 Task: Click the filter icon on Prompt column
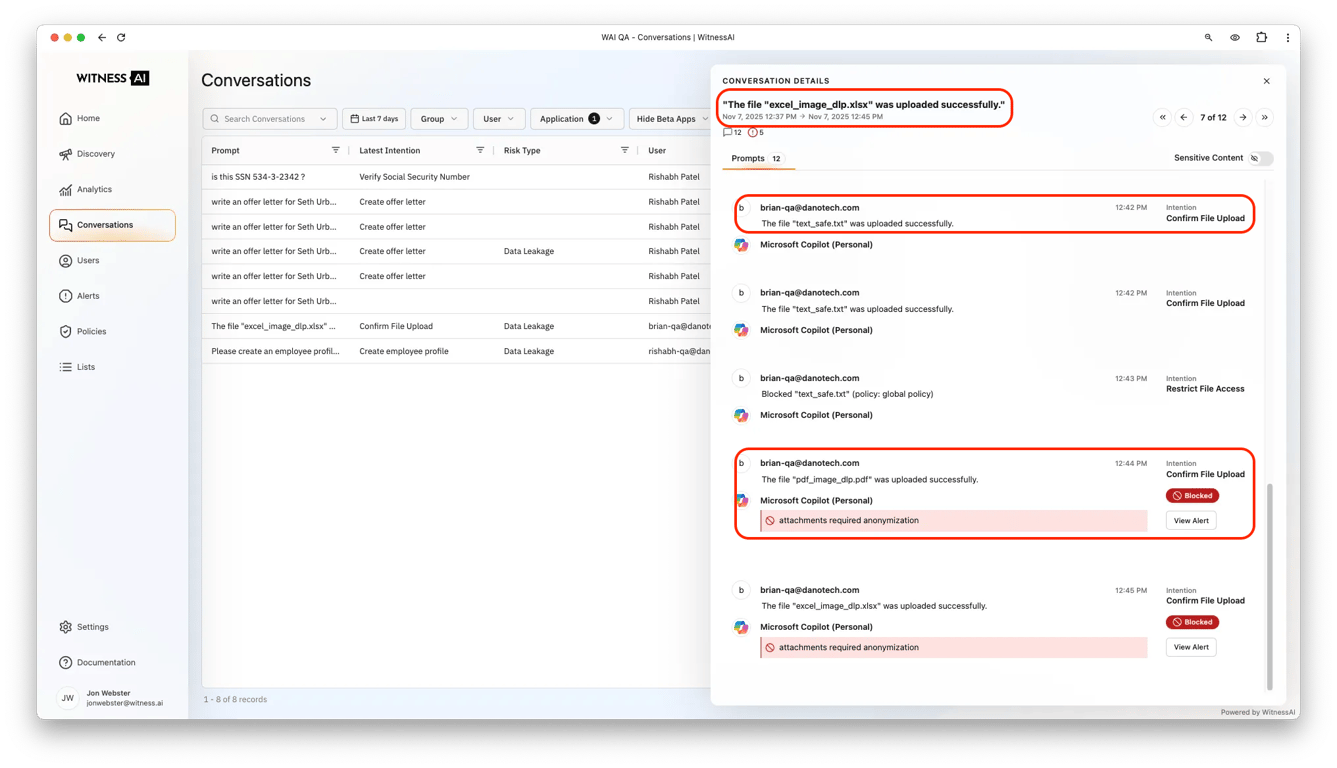click(x=336, y=151)
